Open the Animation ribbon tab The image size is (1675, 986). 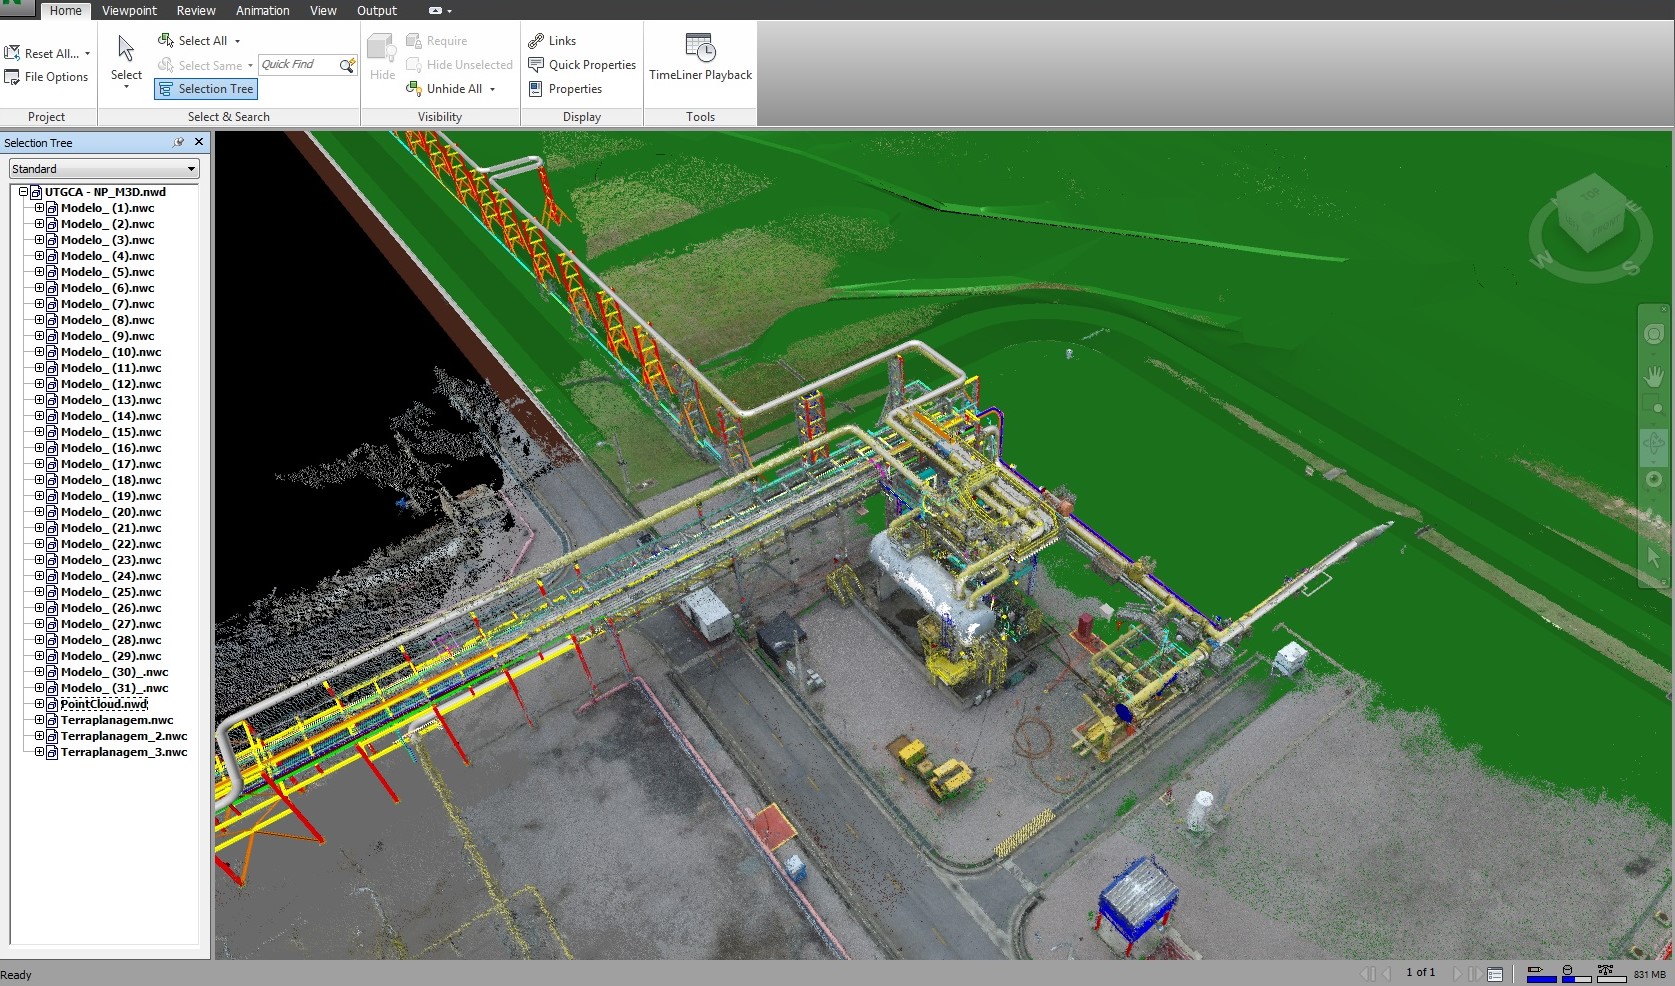[x=262, y=11]
